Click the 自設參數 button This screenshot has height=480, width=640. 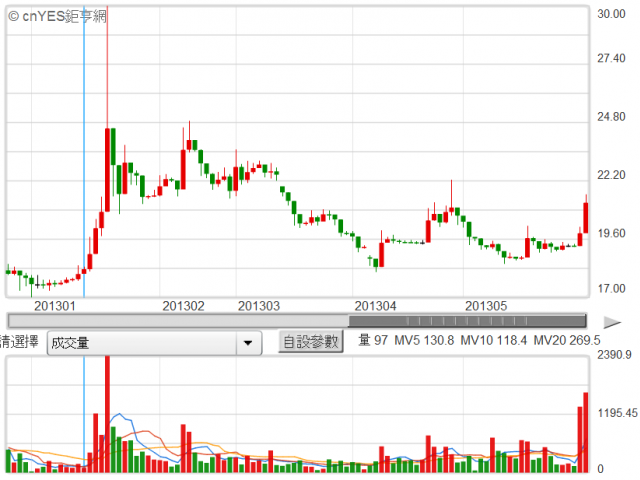coord(311,342)
